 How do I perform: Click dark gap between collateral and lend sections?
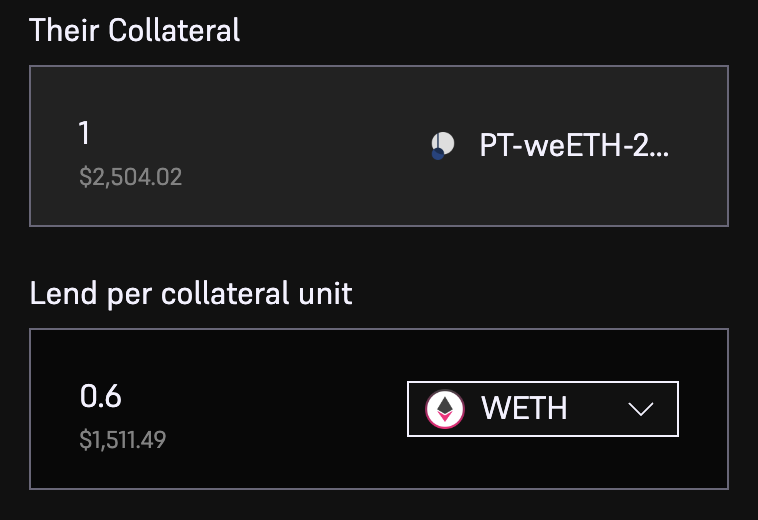(x=379, y=251)
